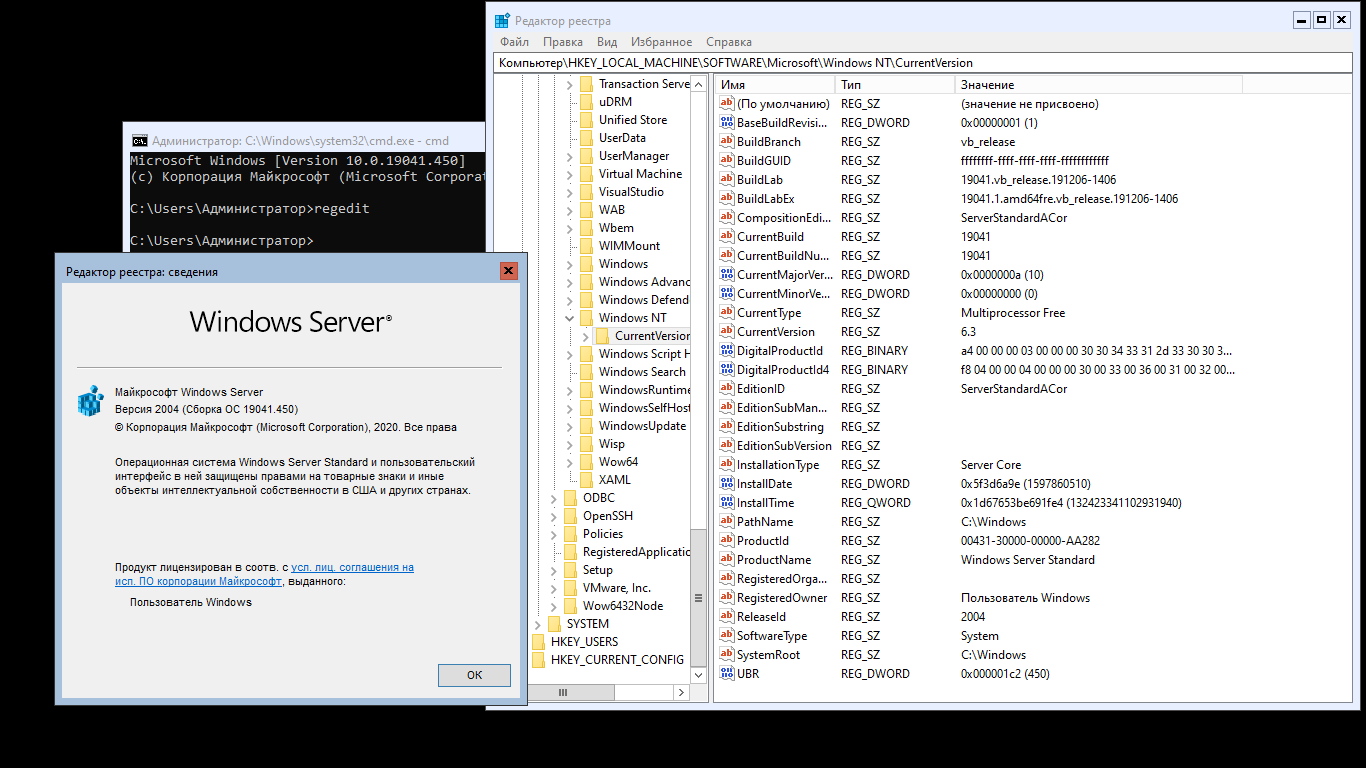Click the BuildGUID value icon
This screenshot has width=1366, height=768.
[727, 161]
